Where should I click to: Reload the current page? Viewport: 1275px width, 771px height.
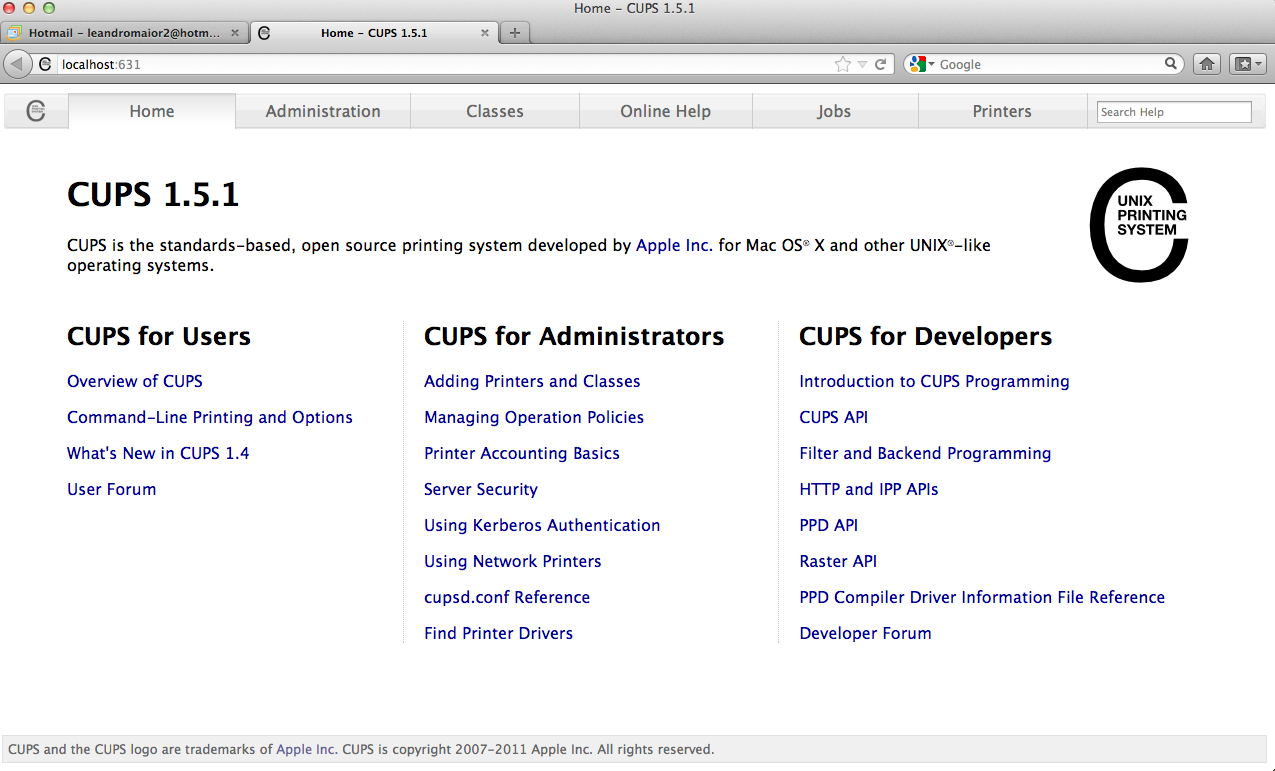pos(880,63)
